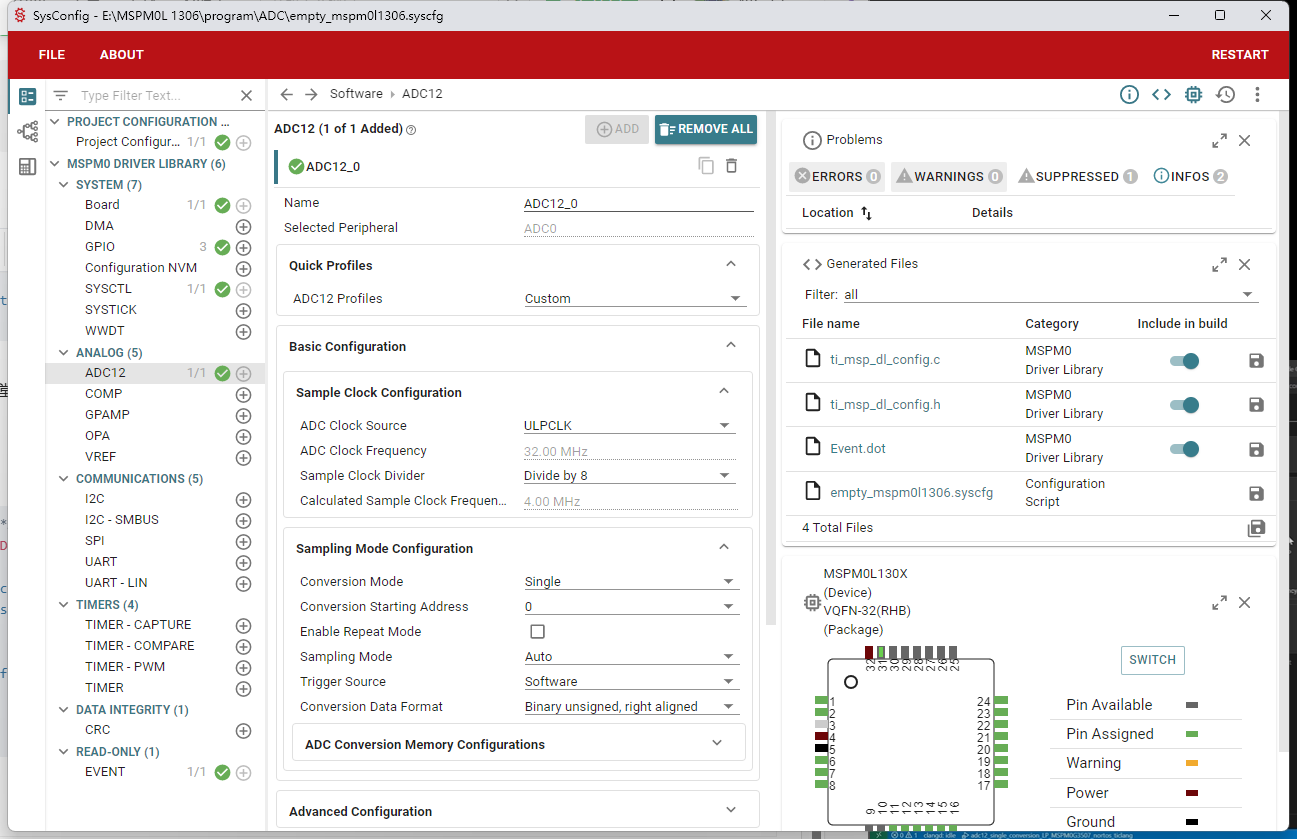
Task: Close the Generated Files panel
Action: pos(1245,265)
